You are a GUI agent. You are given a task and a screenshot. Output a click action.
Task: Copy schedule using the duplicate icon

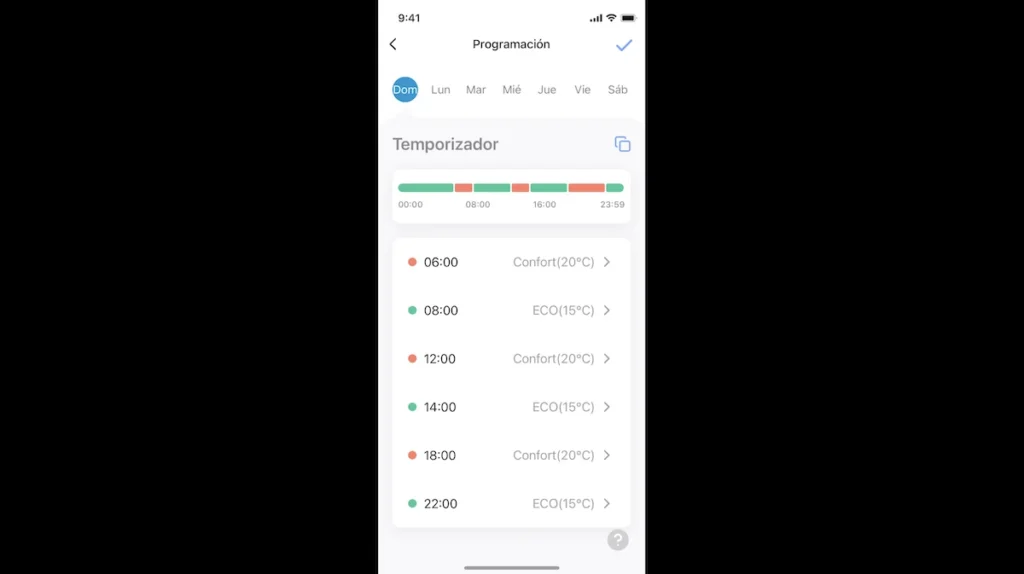coord(622,144)
